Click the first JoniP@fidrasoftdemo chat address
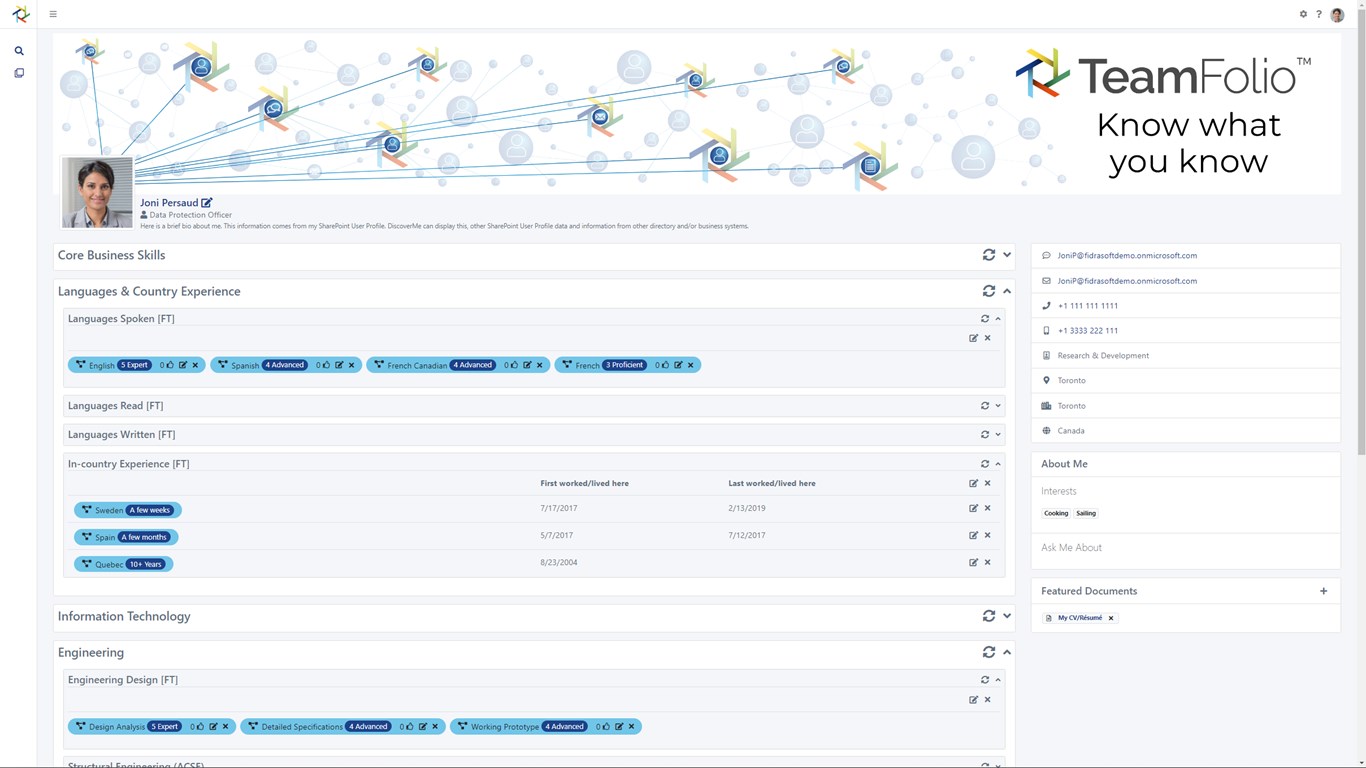This screenshot has height=768, width=1366. (1127, 255)
